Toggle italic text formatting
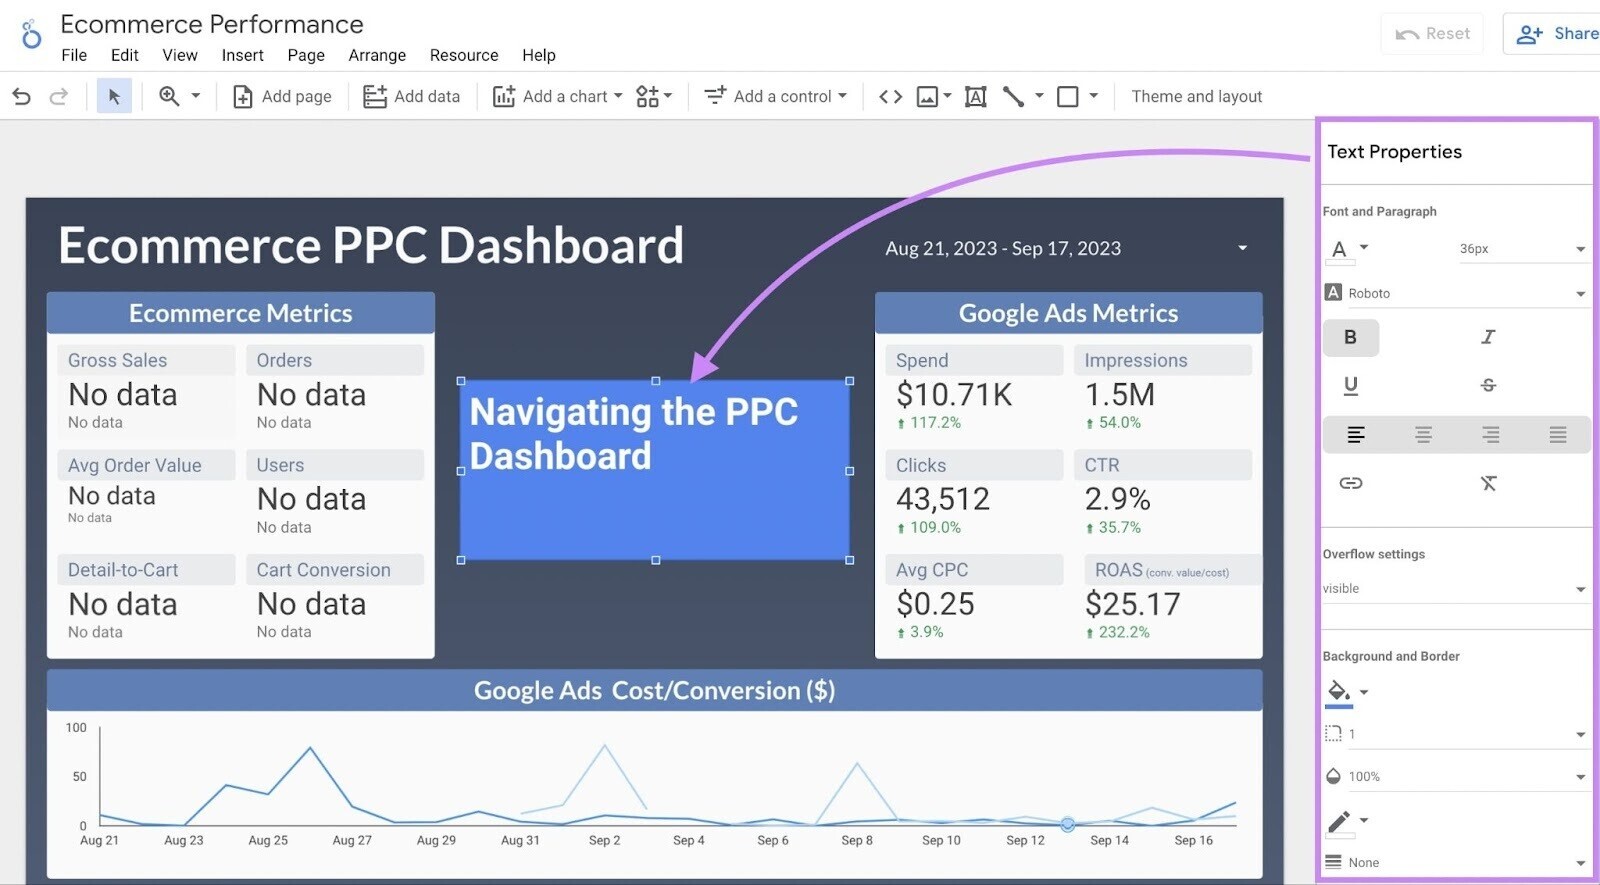This screenshot has height=885, width=1600. [1488, 337]
